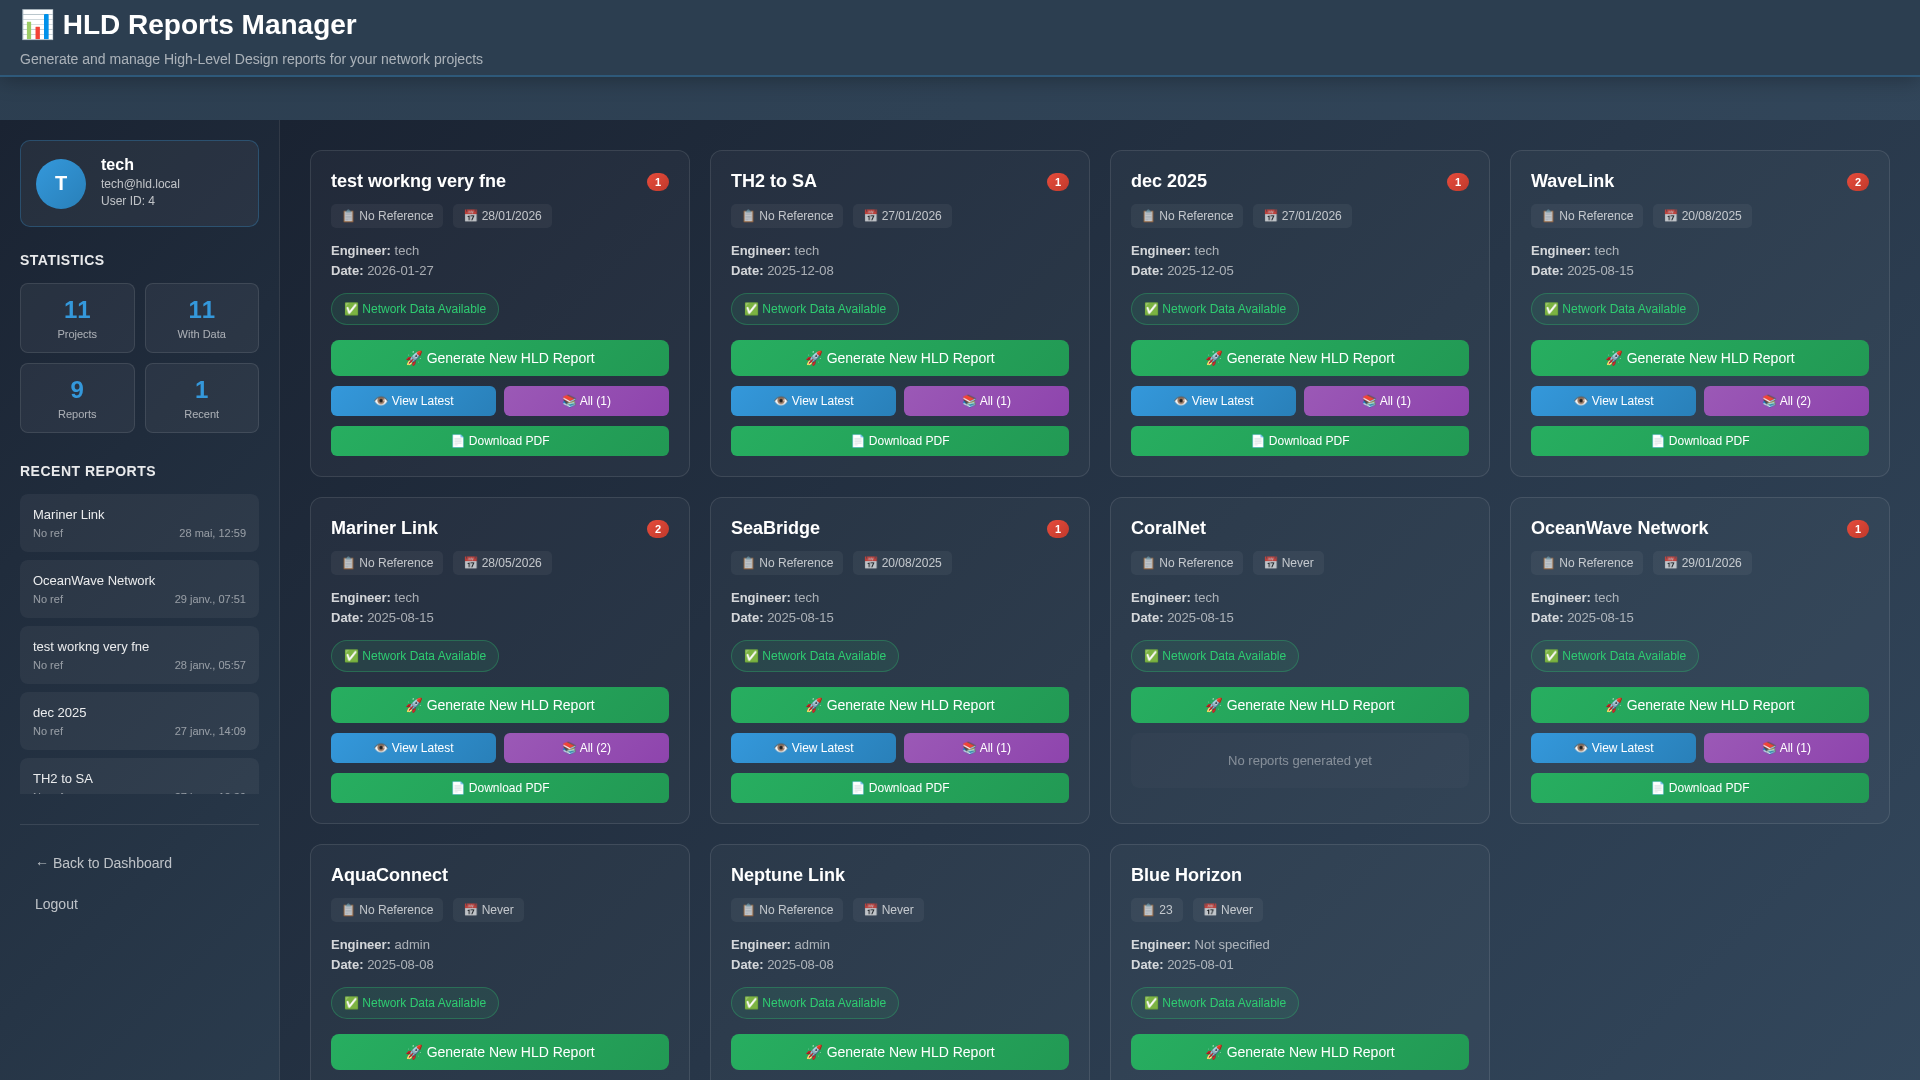This screenshot has width=1920, height=1080.
Task: Open All (2) reports for Mariner Link
Action: tap(586, 748)
